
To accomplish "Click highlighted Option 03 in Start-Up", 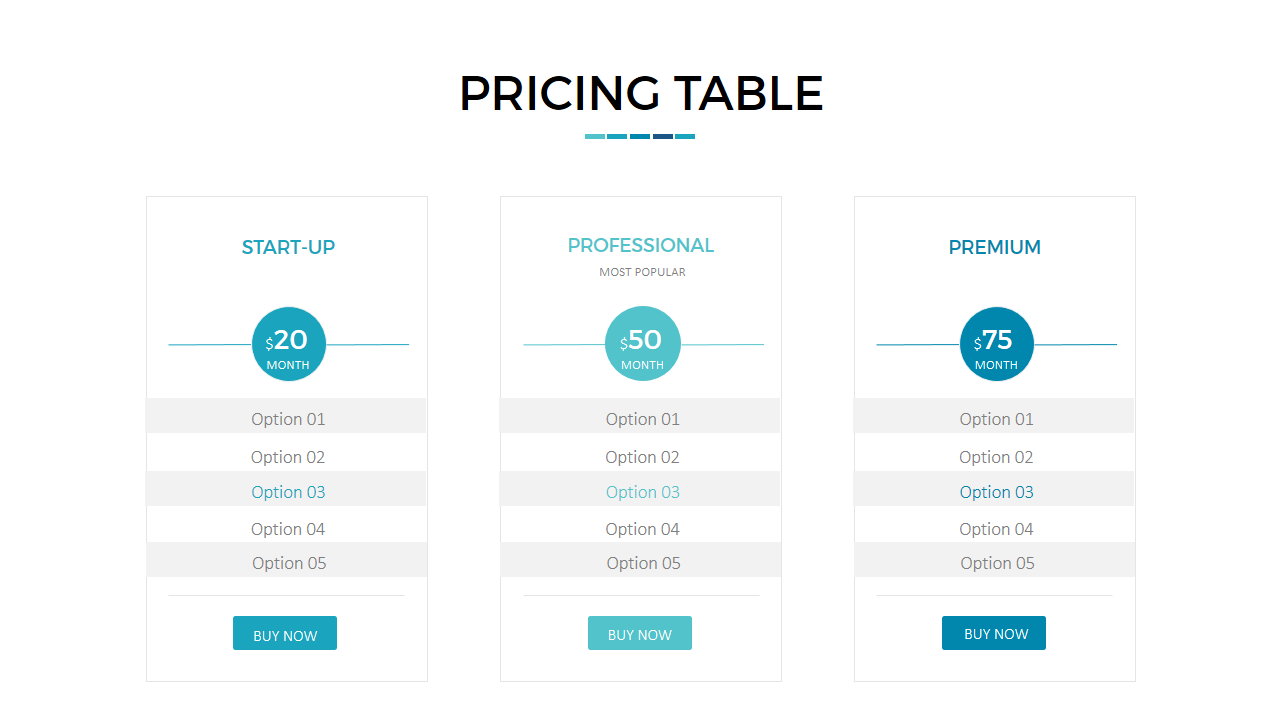I will (288, 492).
